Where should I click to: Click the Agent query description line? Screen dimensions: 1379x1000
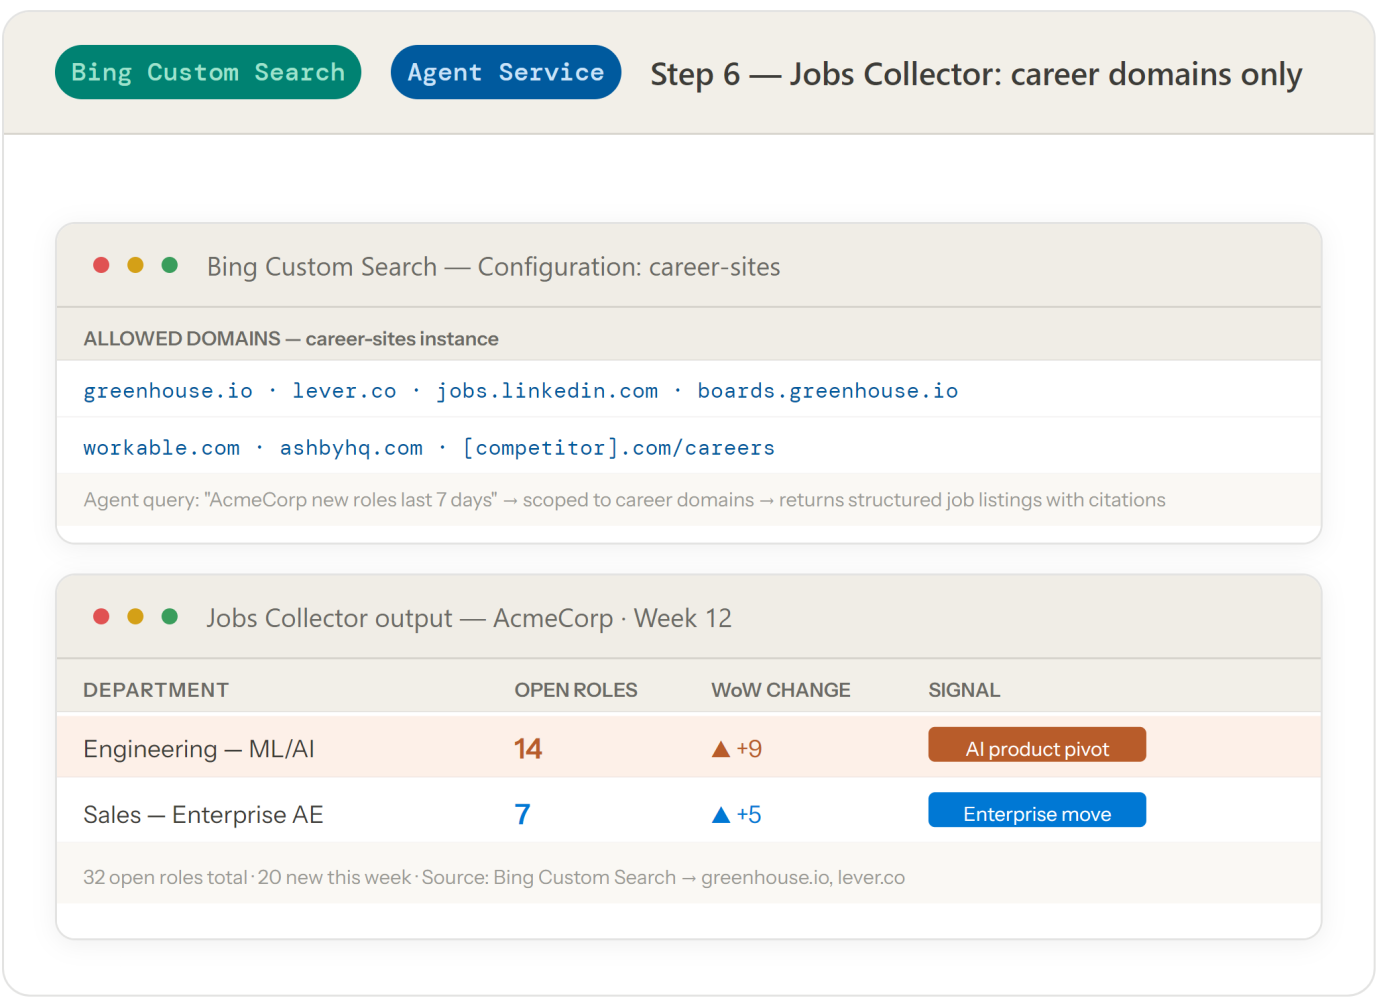(625, 500)
